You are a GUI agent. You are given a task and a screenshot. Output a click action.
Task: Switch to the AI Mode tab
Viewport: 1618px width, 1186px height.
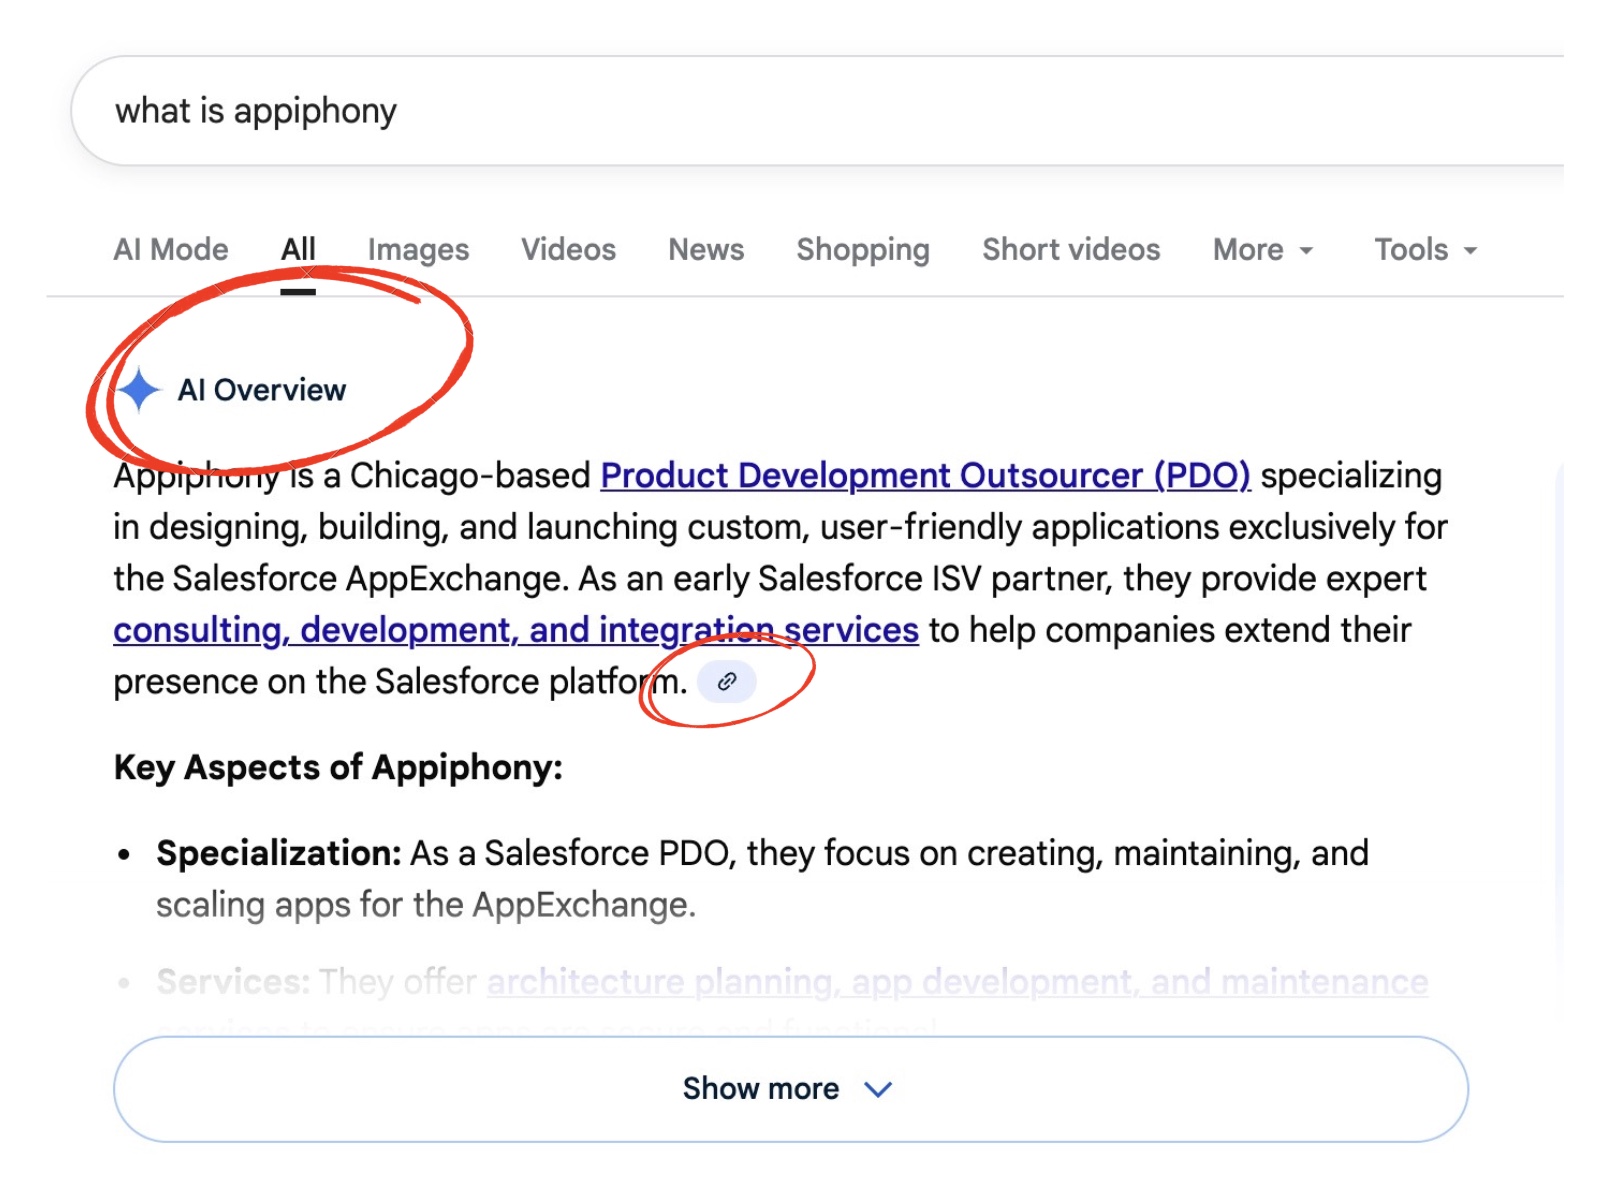coord(171,250)
